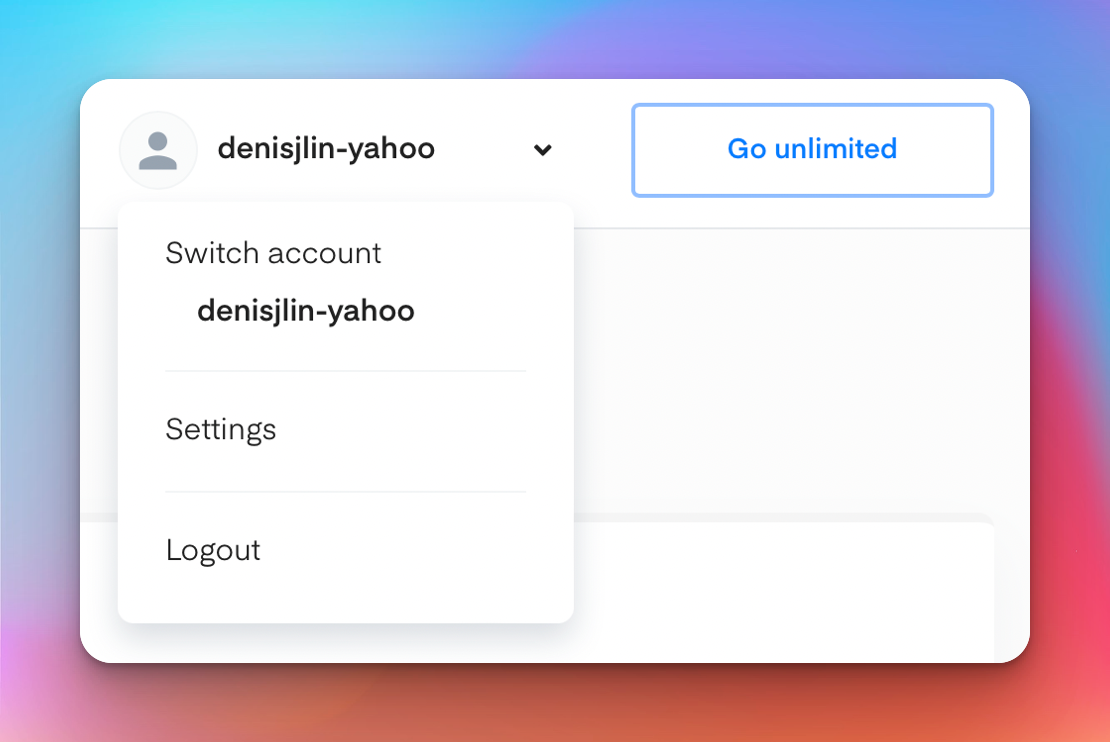
Task: Select denisjlin-yahoo under Switch account
Action: coord(306,311)
